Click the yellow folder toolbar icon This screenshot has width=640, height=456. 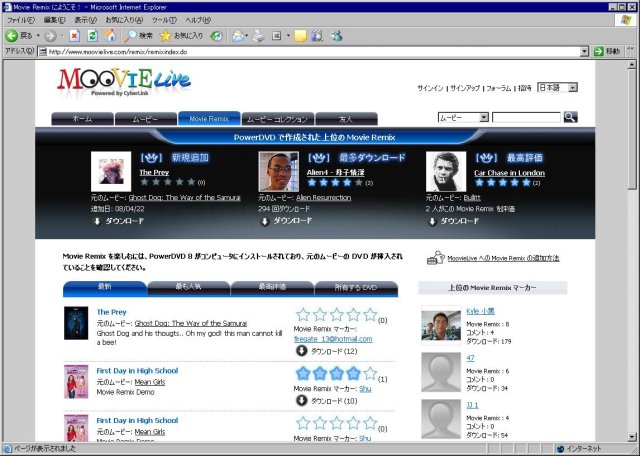coord(300,36)
